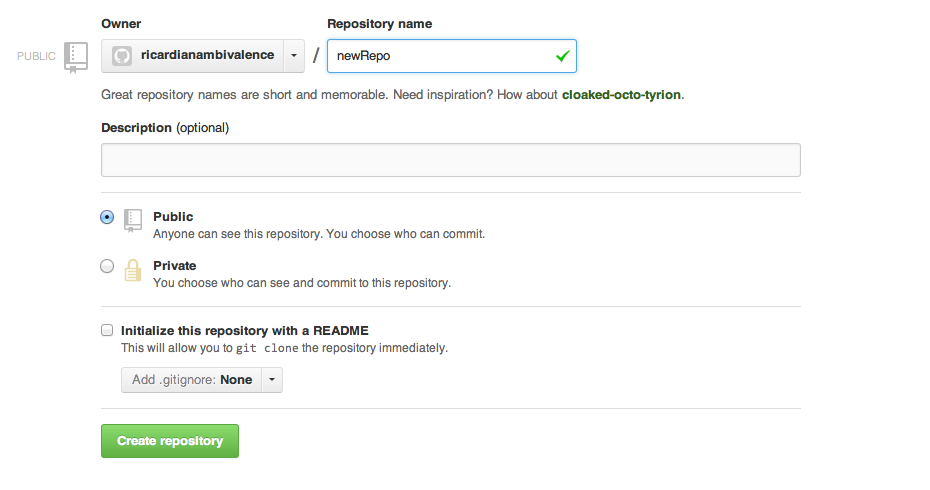The height and width of the screenshot is (490, 930).
Task: Click the "Description (optional)" field label
Action: 165,128
